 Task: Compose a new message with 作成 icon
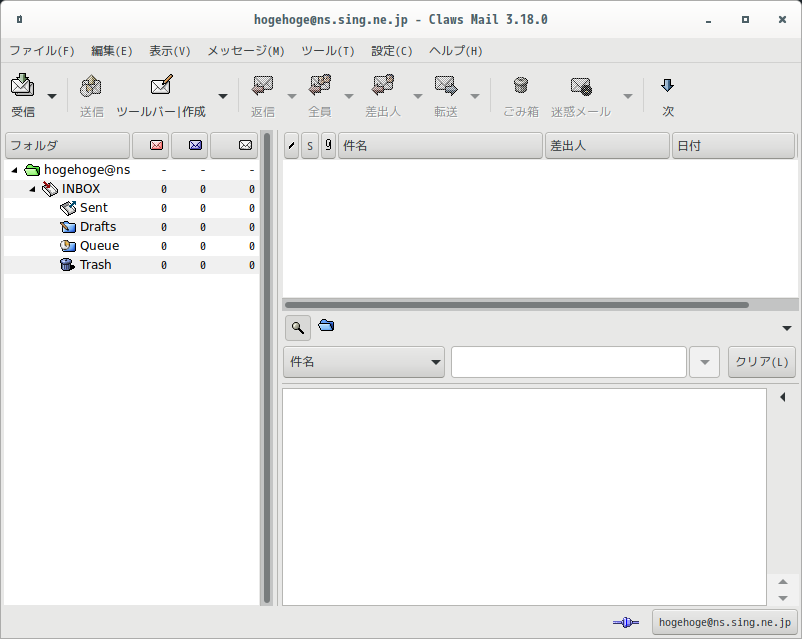(x=161, y=85)
